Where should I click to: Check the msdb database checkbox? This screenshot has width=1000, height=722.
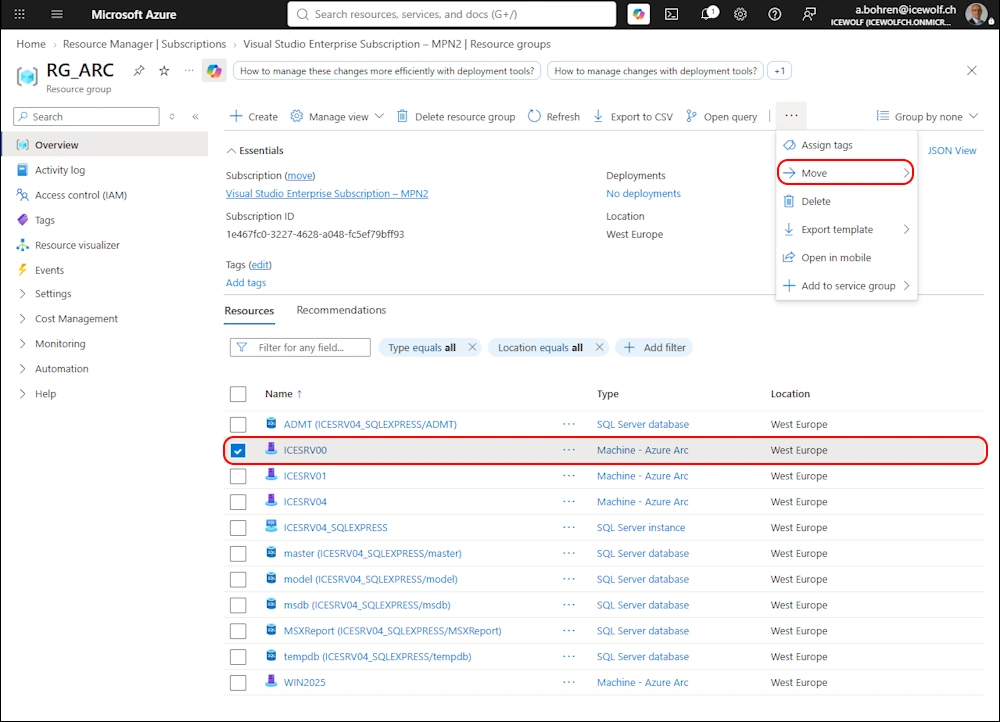[238, 605]
